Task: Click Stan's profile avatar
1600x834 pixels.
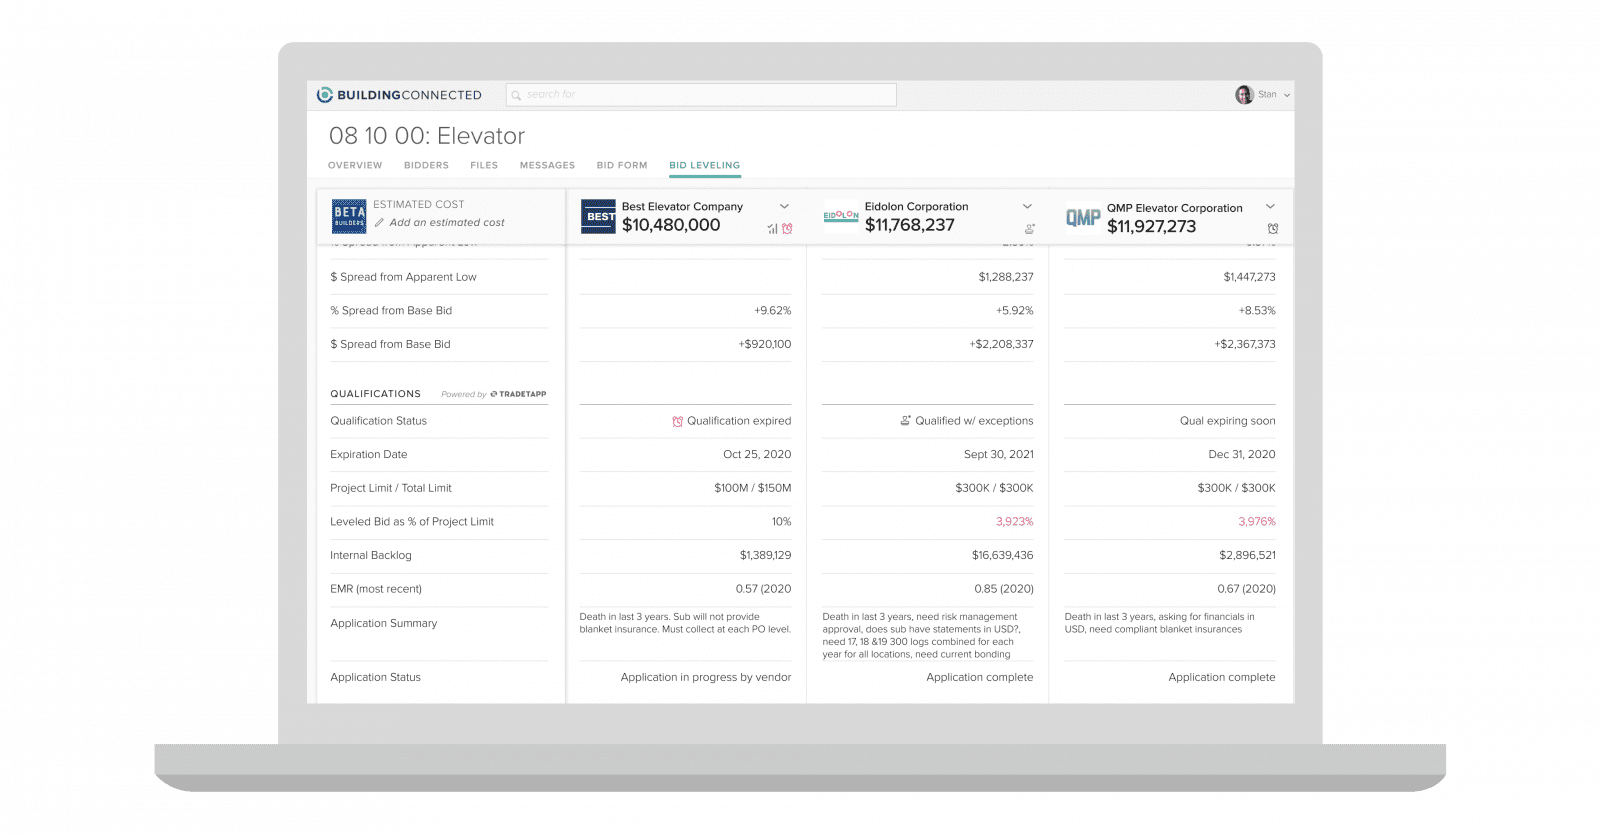Action: [1244, 94]
